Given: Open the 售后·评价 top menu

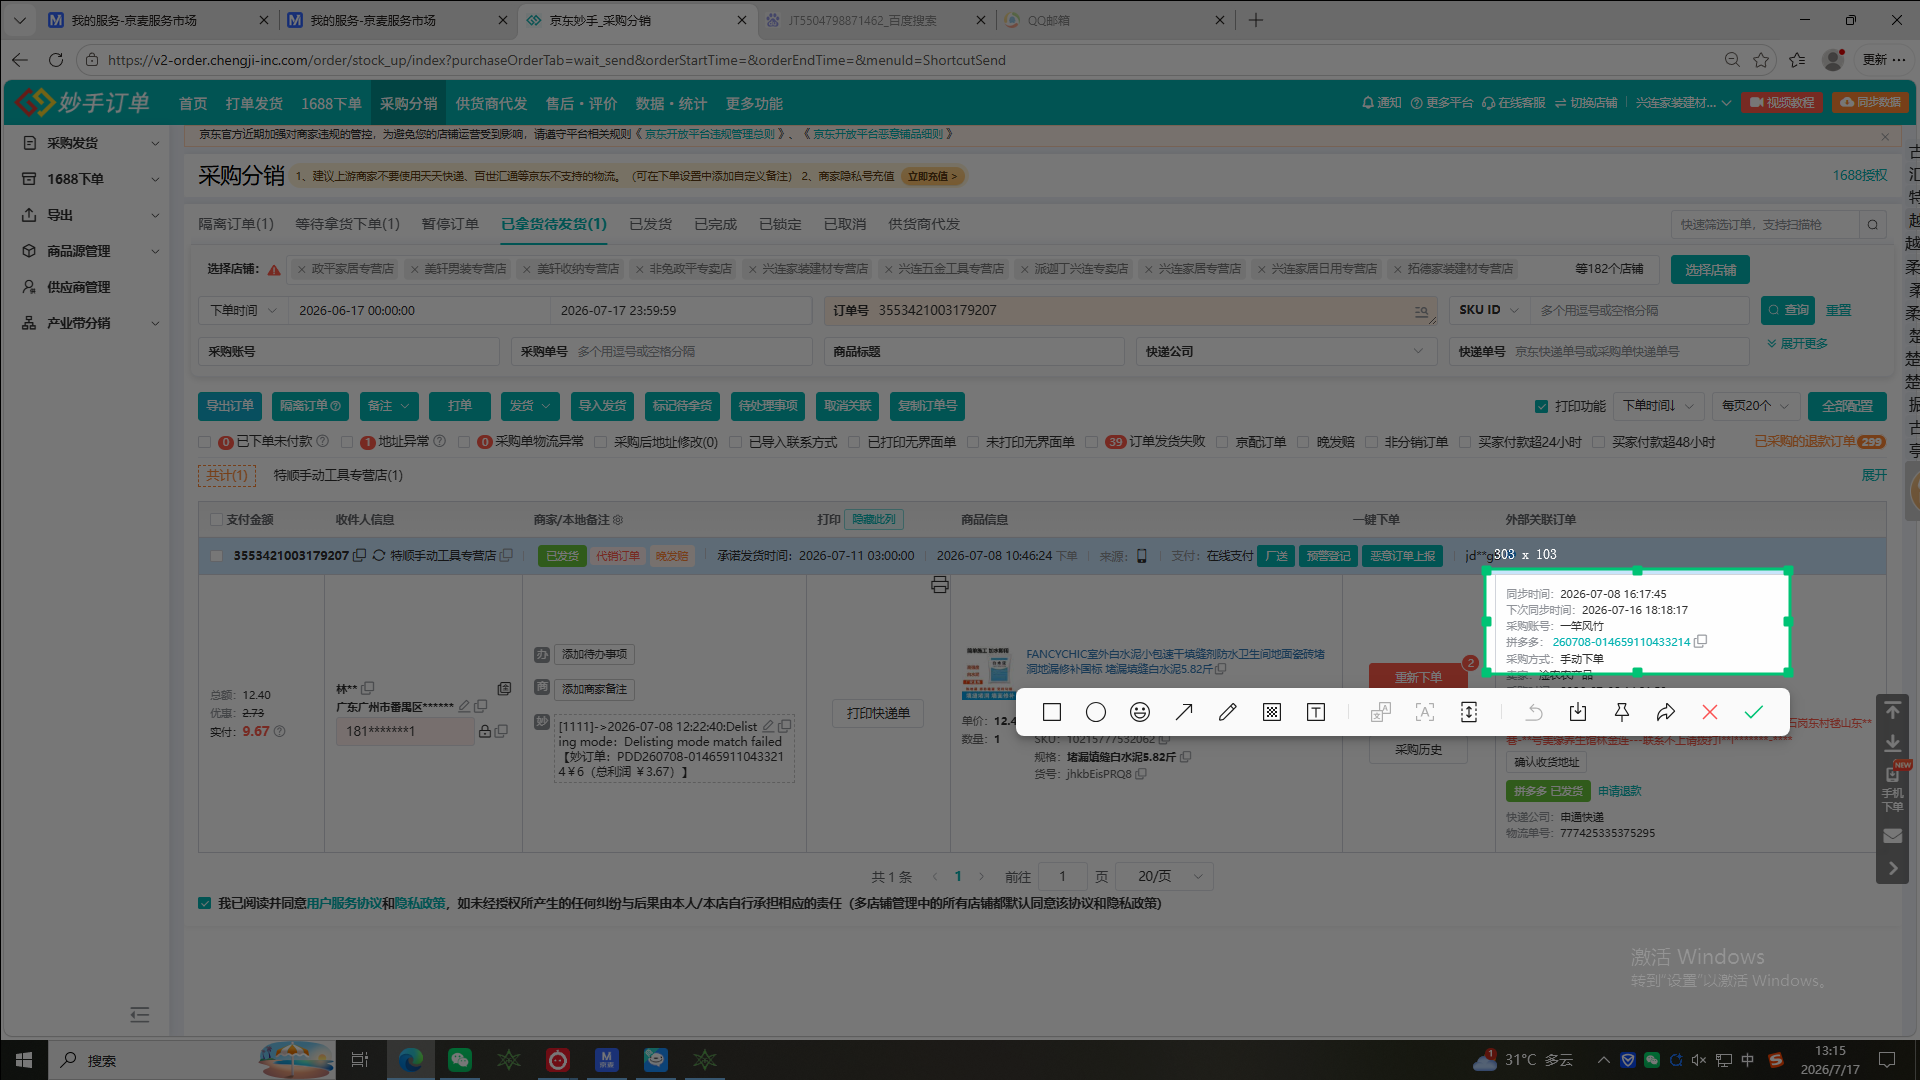Looking at the screenshot, I should [581, 104].
